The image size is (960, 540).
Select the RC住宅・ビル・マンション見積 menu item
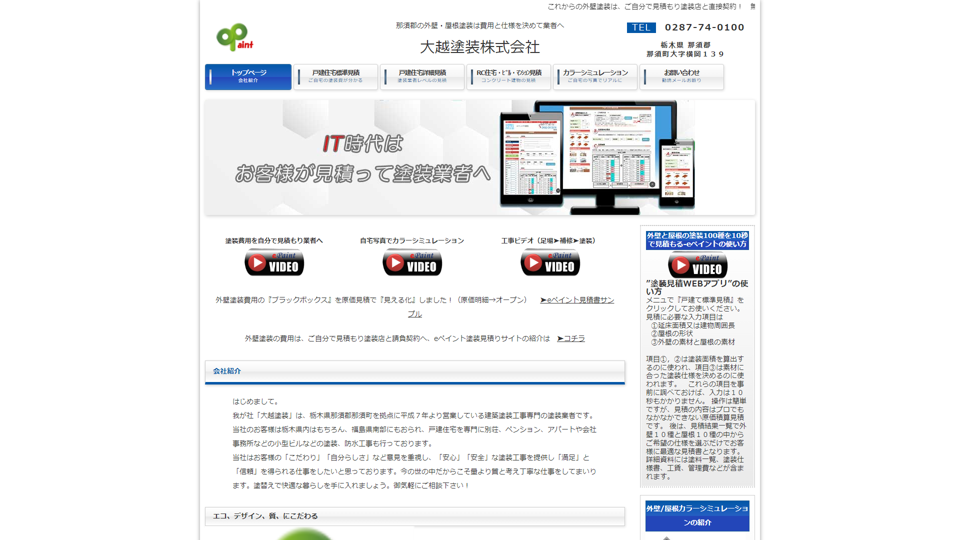(508, 76)
